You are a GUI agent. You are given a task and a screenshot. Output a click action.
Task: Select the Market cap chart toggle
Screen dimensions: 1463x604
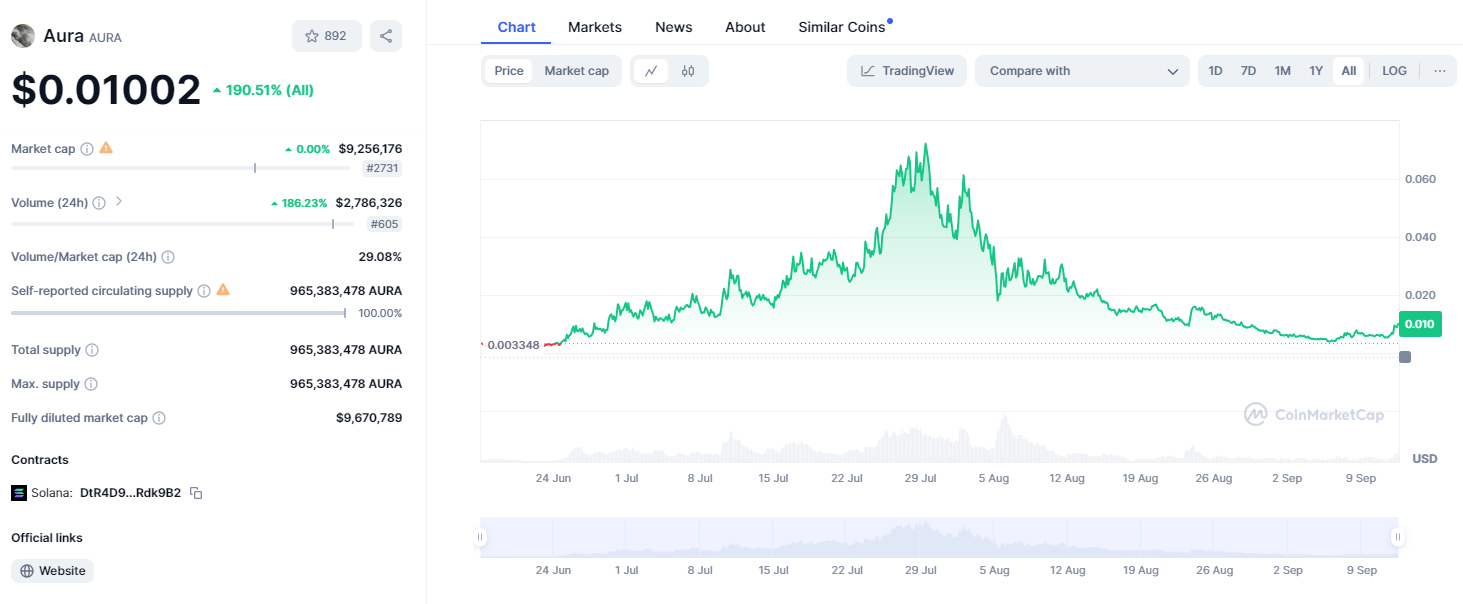coord(576,71)
